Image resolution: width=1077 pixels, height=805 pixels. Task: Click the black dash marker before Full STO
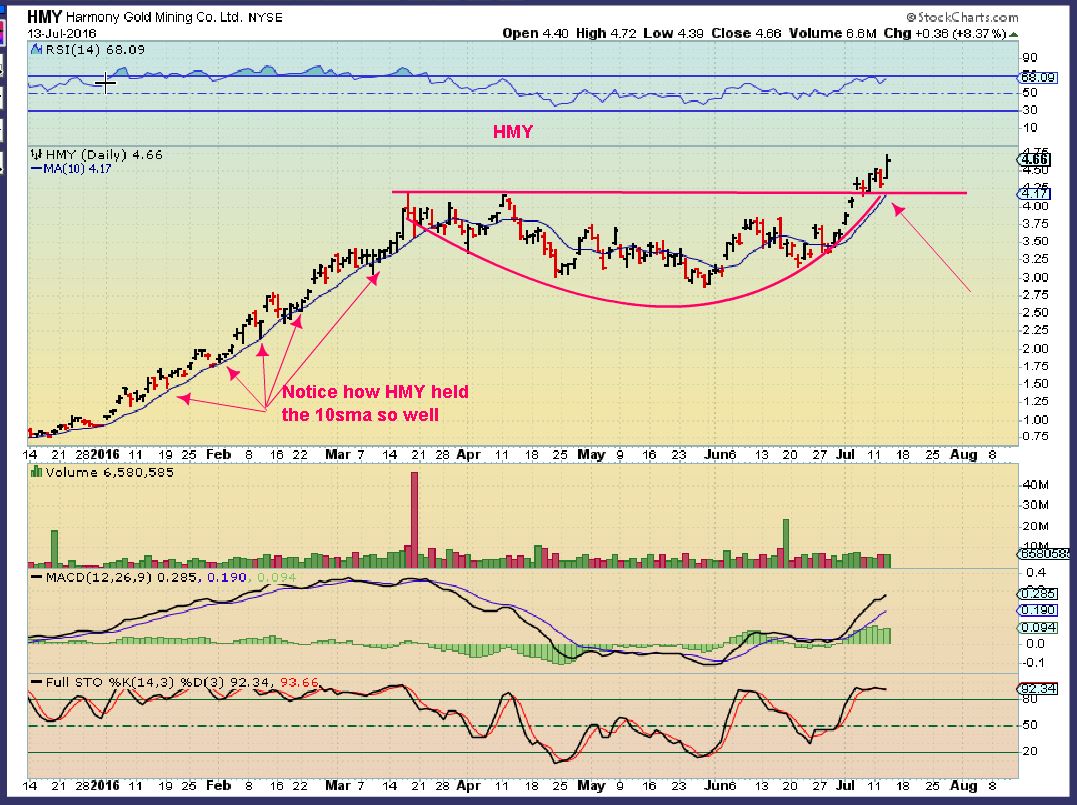click(37, 682)
